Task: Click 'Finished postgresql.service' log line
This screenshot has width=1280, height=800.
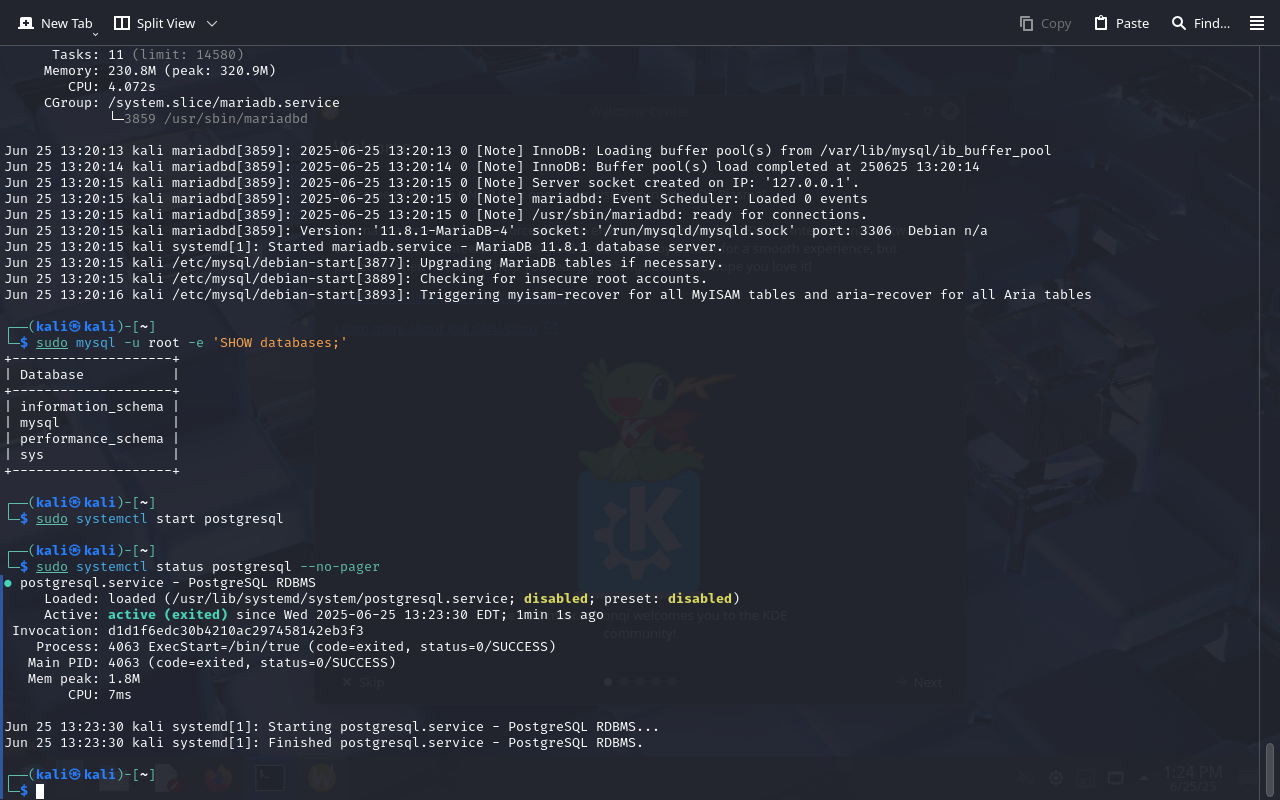Action: [x=324, y=743]
